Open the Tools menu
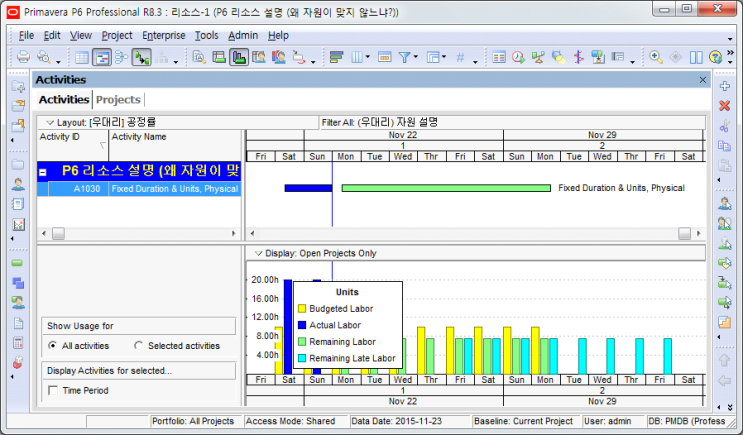Image resolution: width=743 pixels, height=435 pixels. 207,36
